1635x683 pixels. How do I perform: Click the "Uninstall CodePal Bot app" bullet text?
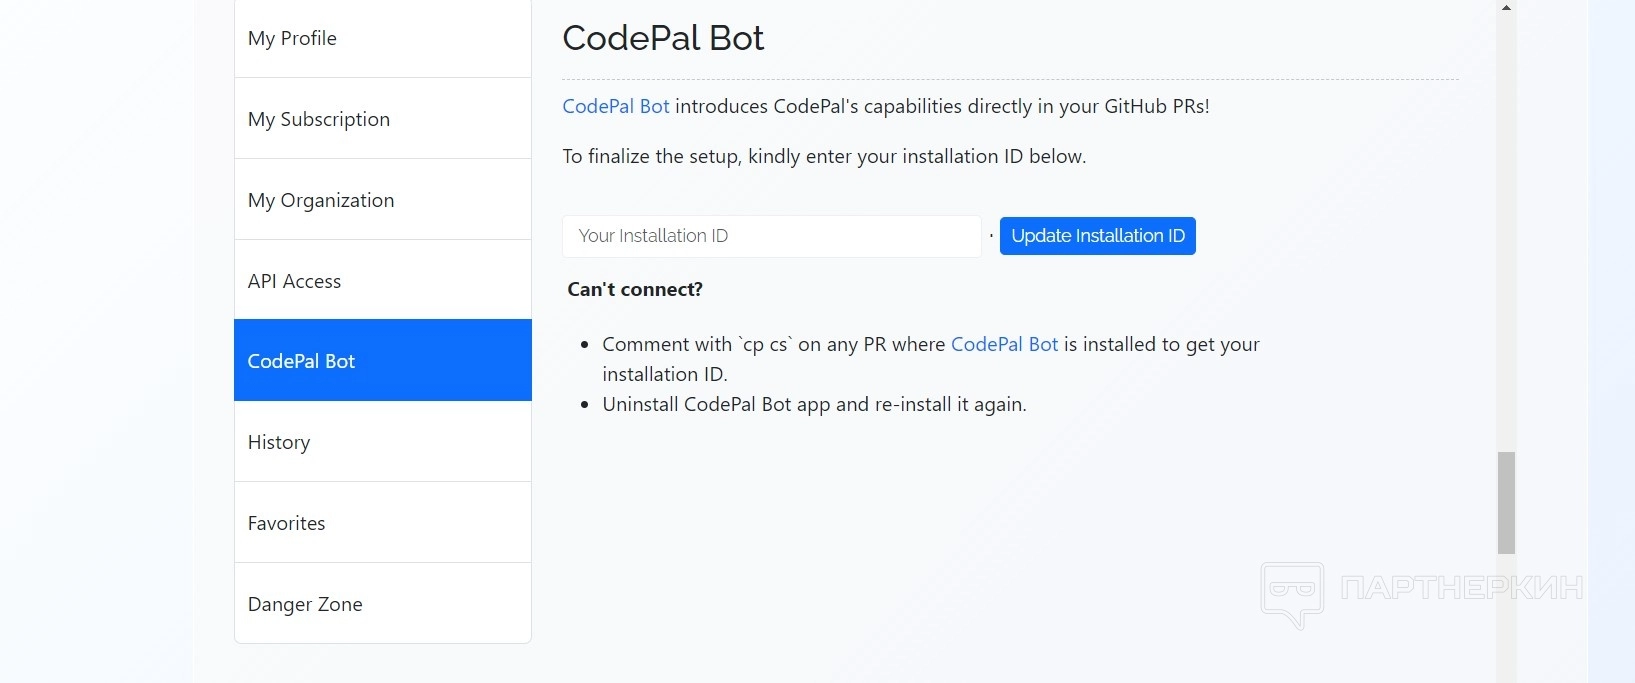[814, 405]
